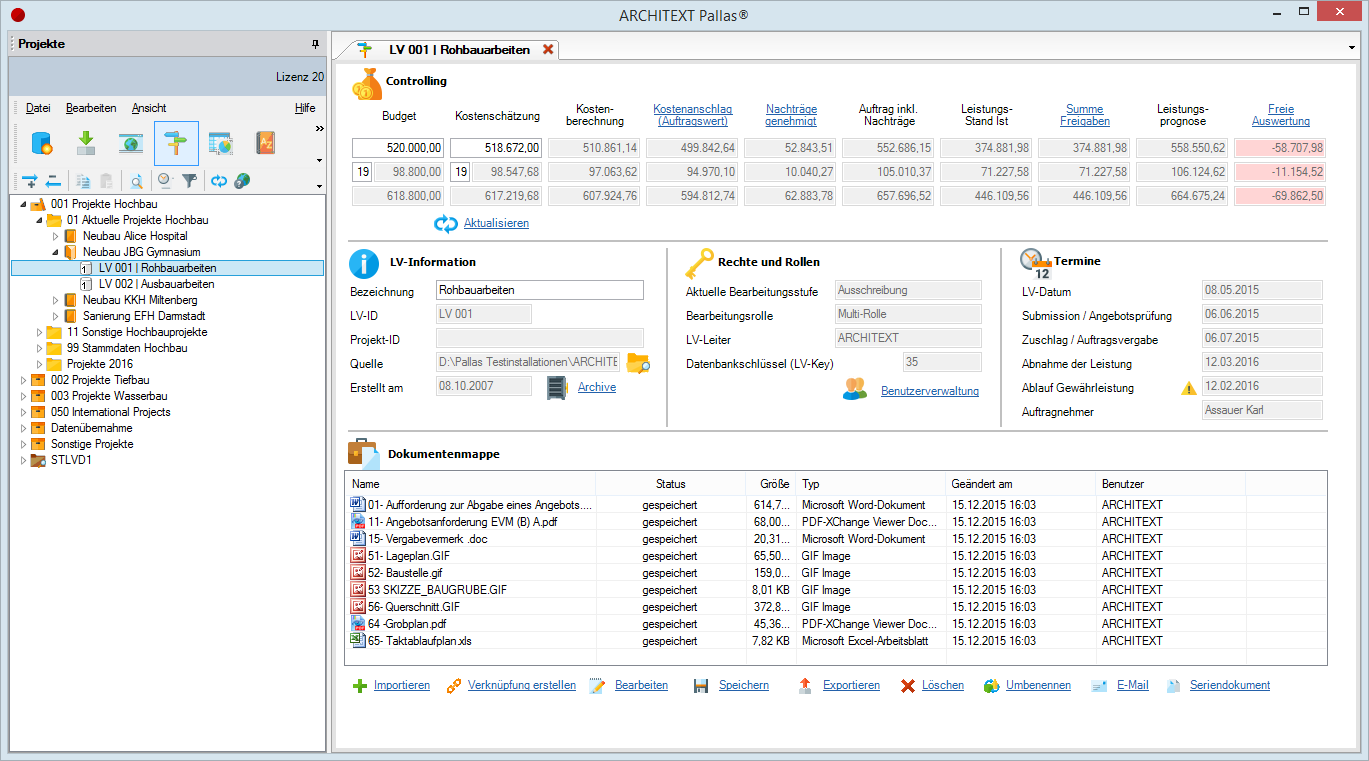Open the Bearbeiten menu
Viewport: 1369px width, 761px height.
pos(91,108)
